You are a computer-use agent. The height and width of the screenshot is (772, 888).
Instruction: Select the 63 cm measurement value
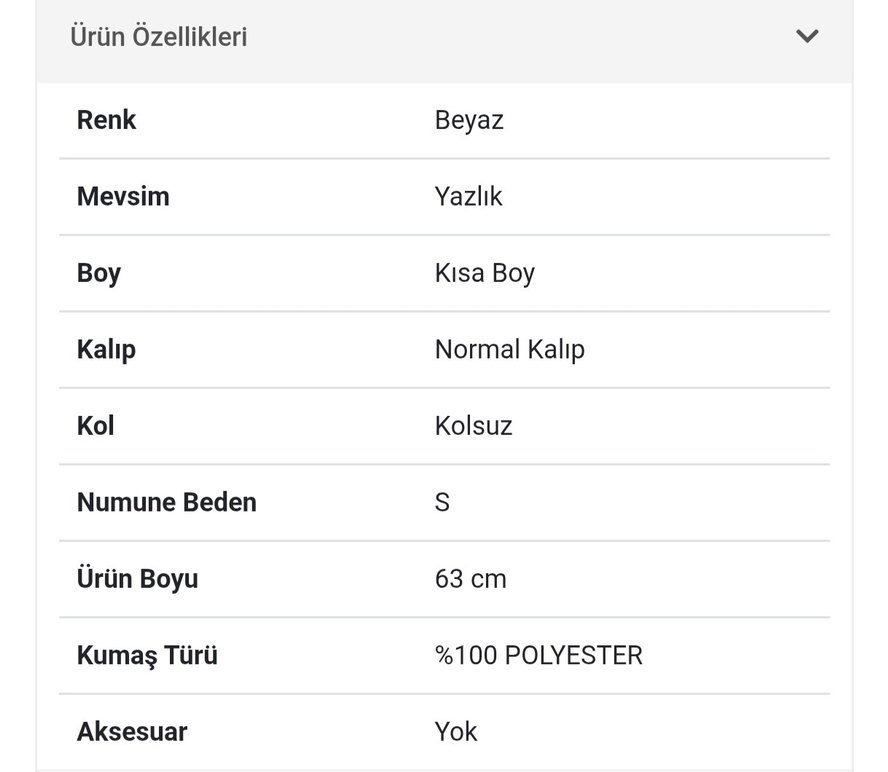(469, 579)
